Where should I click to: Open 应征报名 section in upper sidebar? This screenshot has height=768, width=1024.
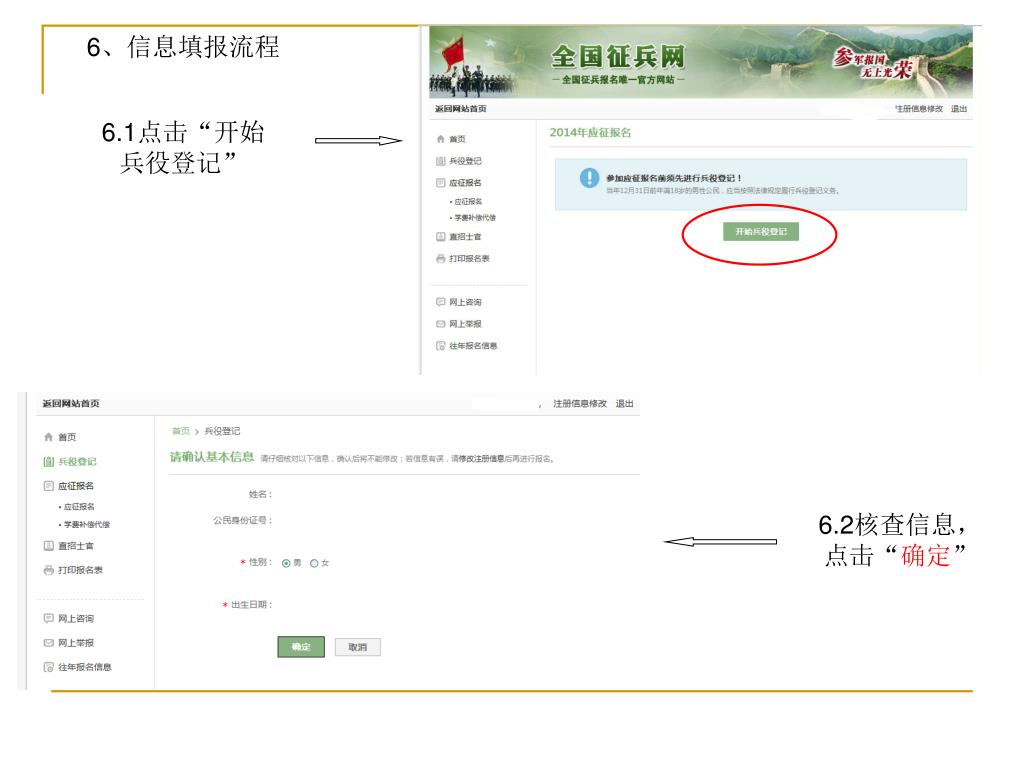point(465,183)
